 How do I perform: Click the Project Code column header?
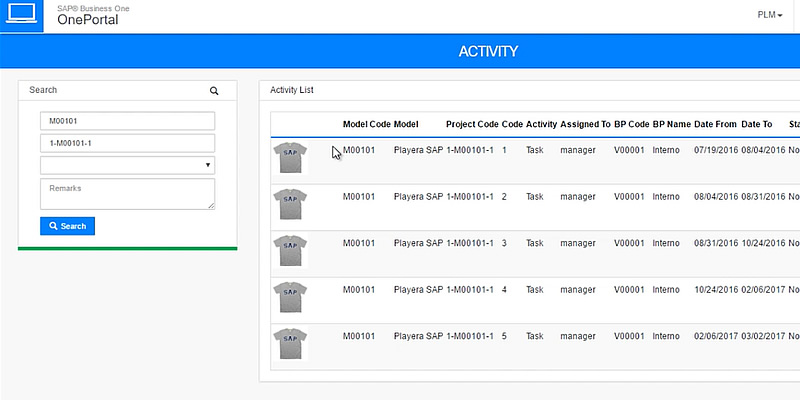click(472, 125)
